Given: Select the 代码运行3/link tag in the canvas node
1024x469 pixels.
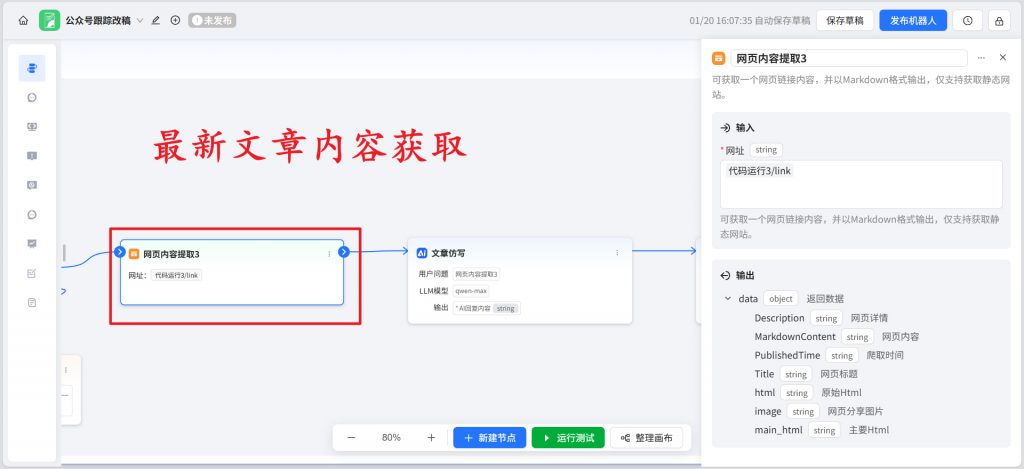Looking at the screenshot, I should (x=176, y=275).
